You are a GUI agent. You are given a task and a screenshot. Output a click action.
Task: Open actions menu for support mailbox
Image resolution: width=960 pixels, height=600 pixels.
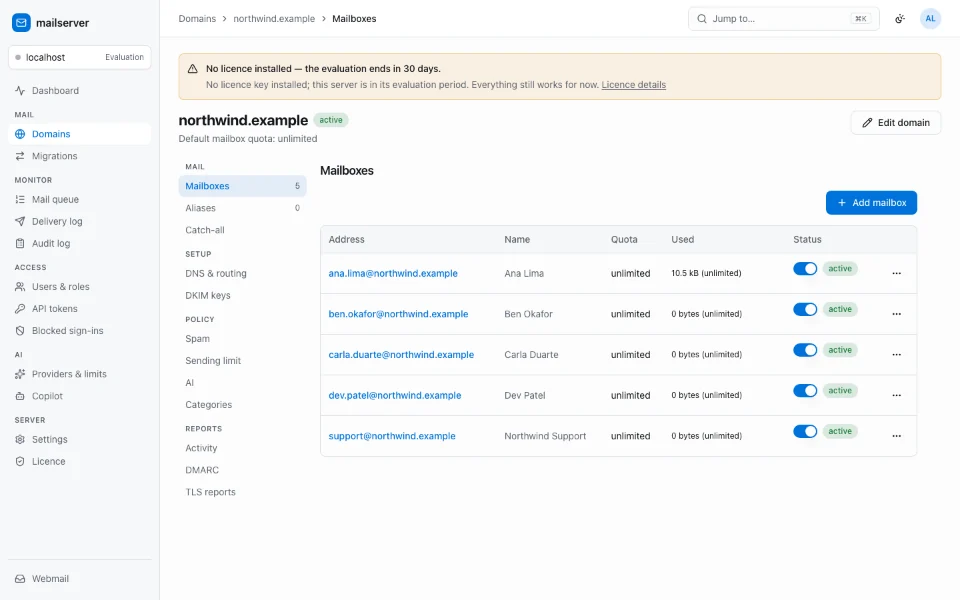896,436
